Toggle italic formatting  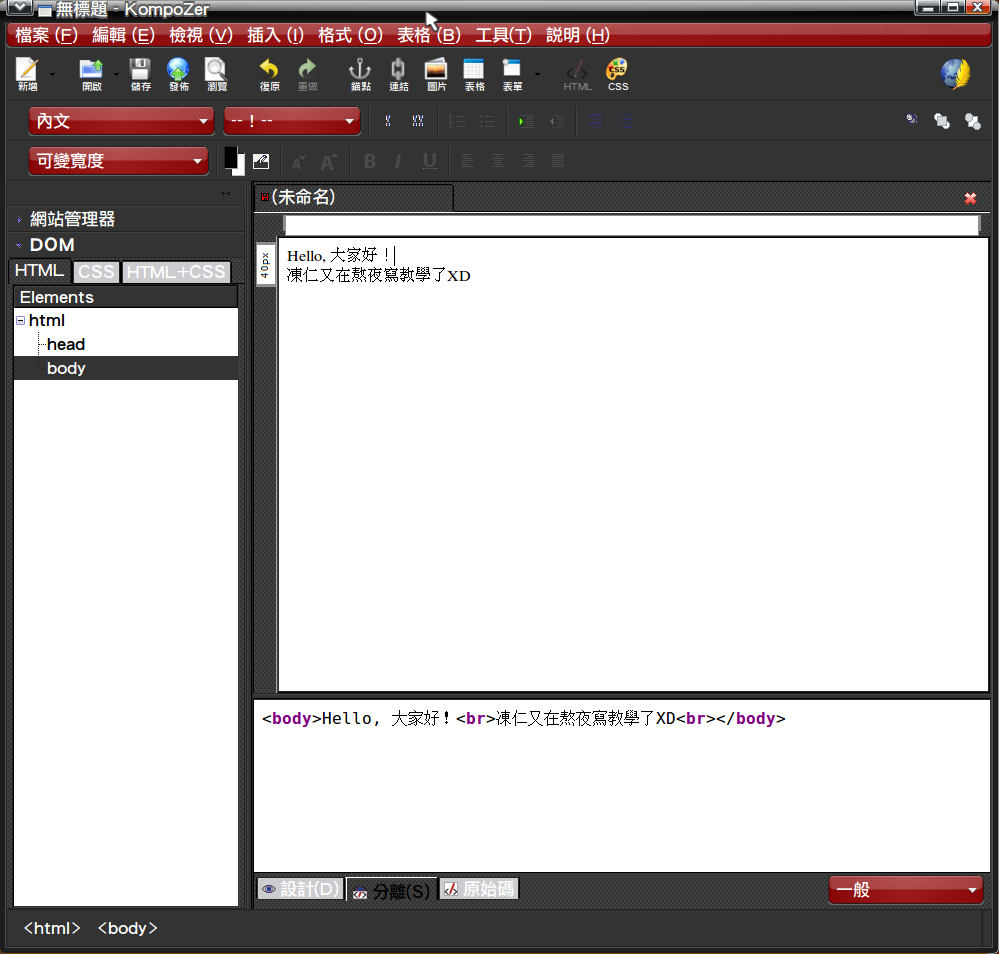coord(399,161)
